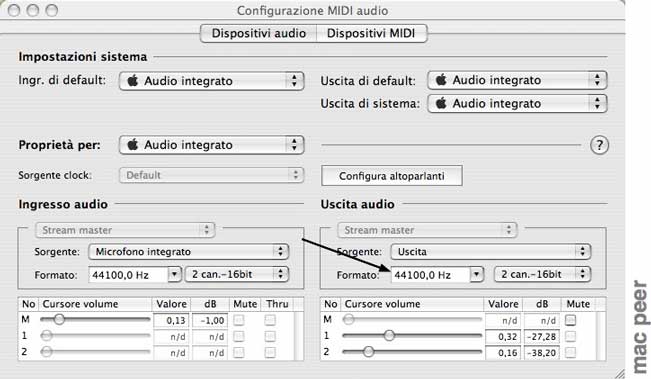This screenshot has height=379, width=651.
Task: Open the Uscita source dropdown
Action: [x=490, y=252]
